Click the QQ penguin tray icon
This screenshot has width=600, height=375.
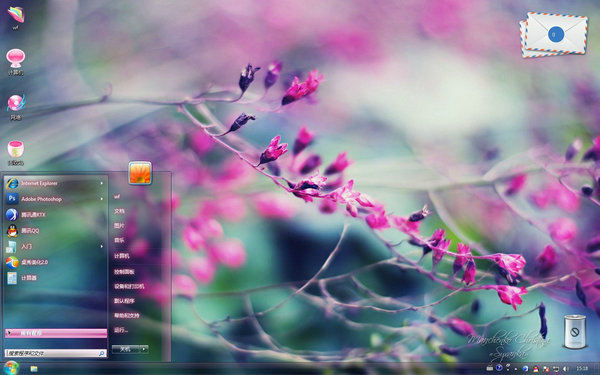pos(536,368)
